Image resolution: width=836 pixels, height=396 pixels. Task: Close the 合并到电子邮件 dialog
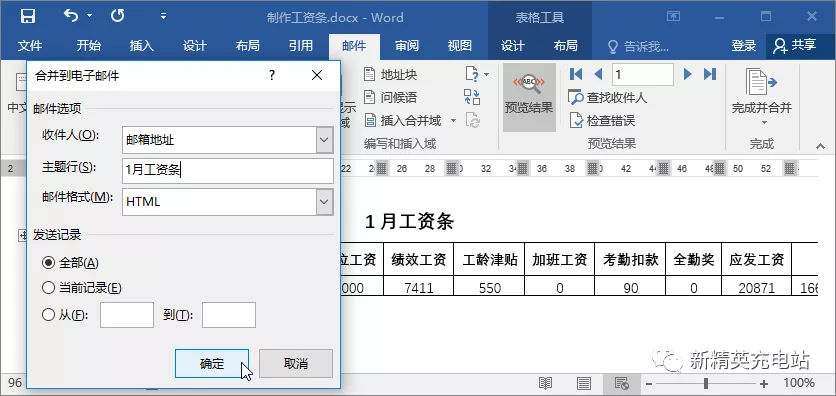pos(317,75)
